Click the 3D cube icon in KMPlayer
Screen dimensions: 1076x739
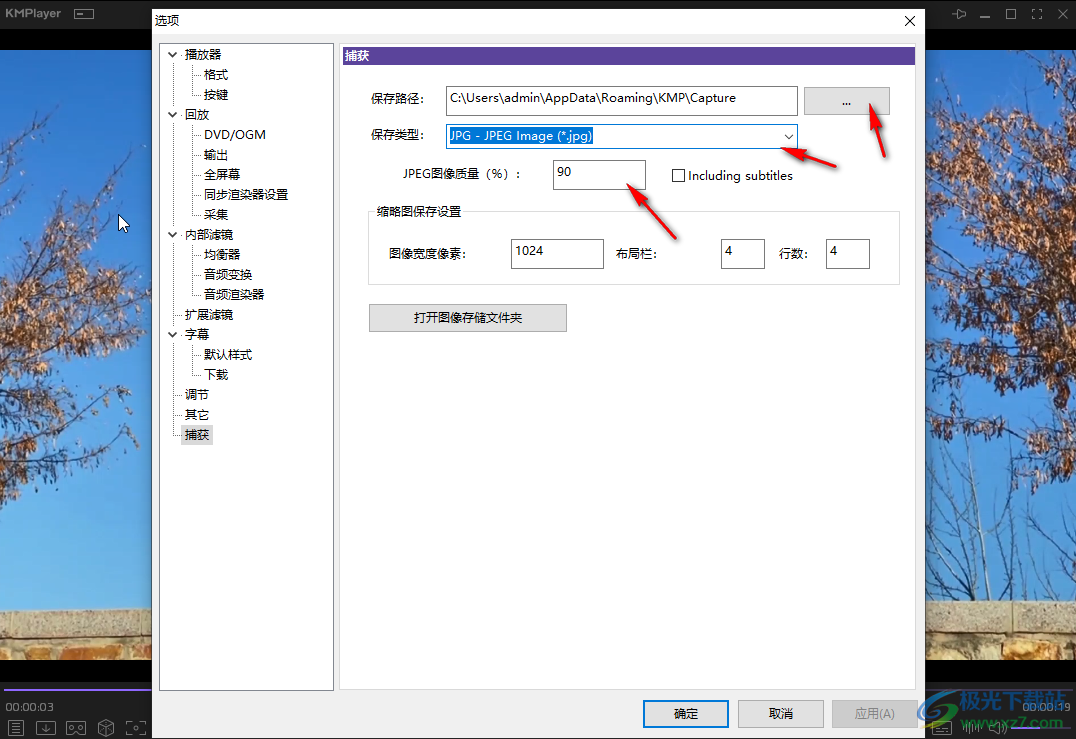(106, 728)
